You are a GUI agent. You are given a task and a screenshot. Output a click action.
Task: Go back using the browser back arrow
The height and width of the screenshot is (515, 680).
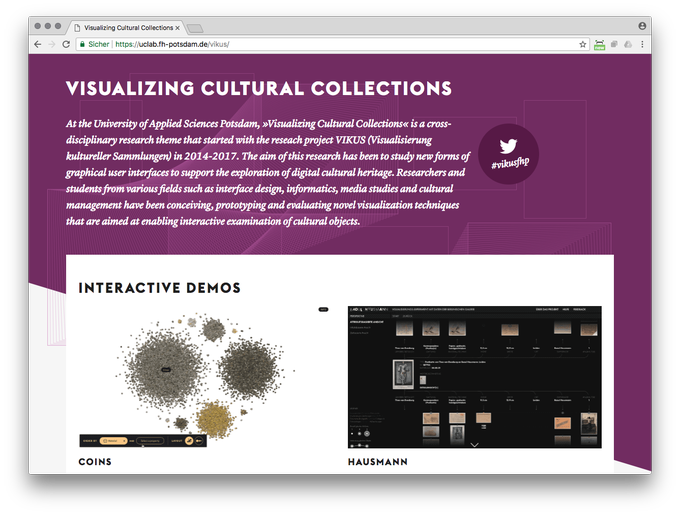pos(38,44)
